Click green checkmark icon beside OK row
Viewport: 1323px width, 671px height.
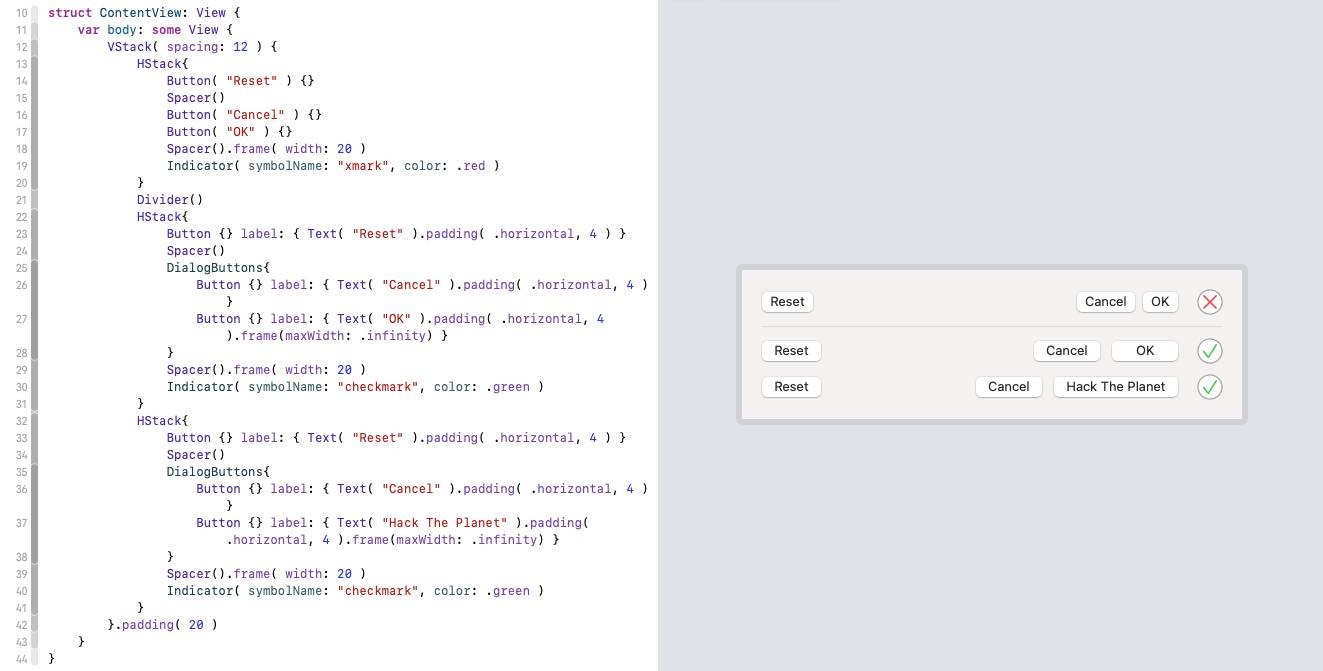pos(1210,351)
